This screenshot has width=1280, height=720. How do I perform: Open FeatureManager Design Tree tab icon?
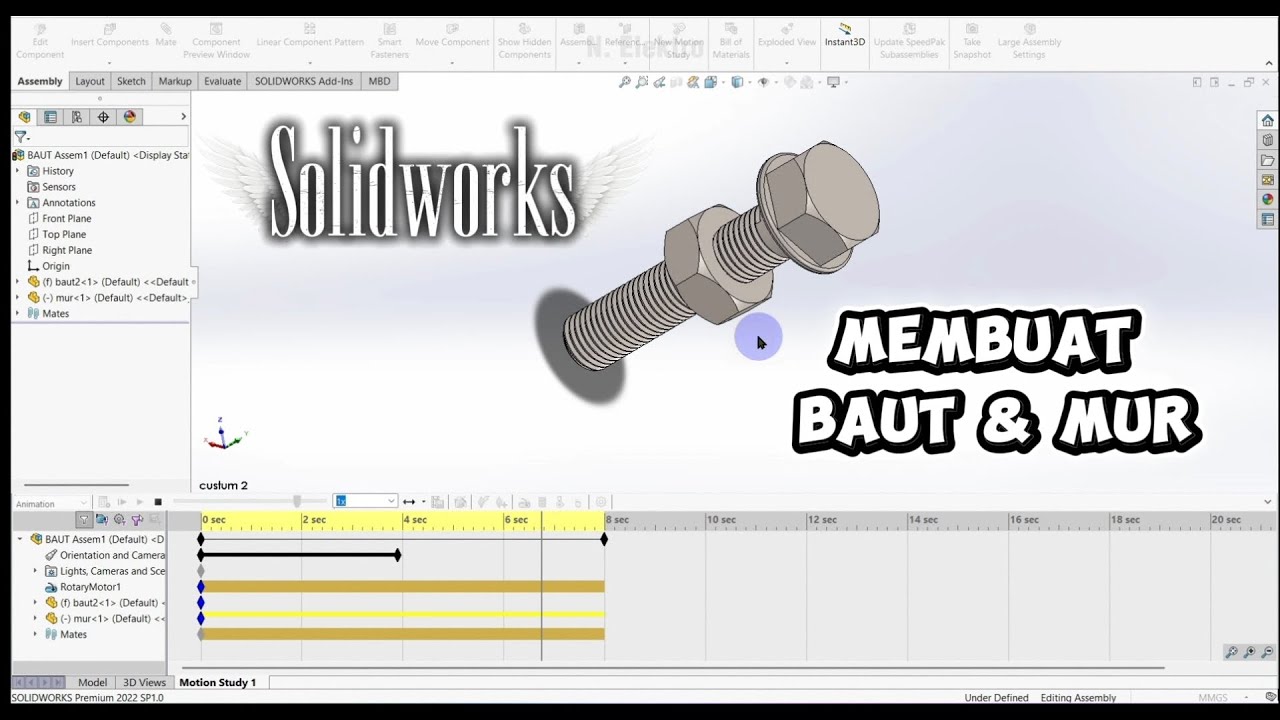tap(25, 117)
